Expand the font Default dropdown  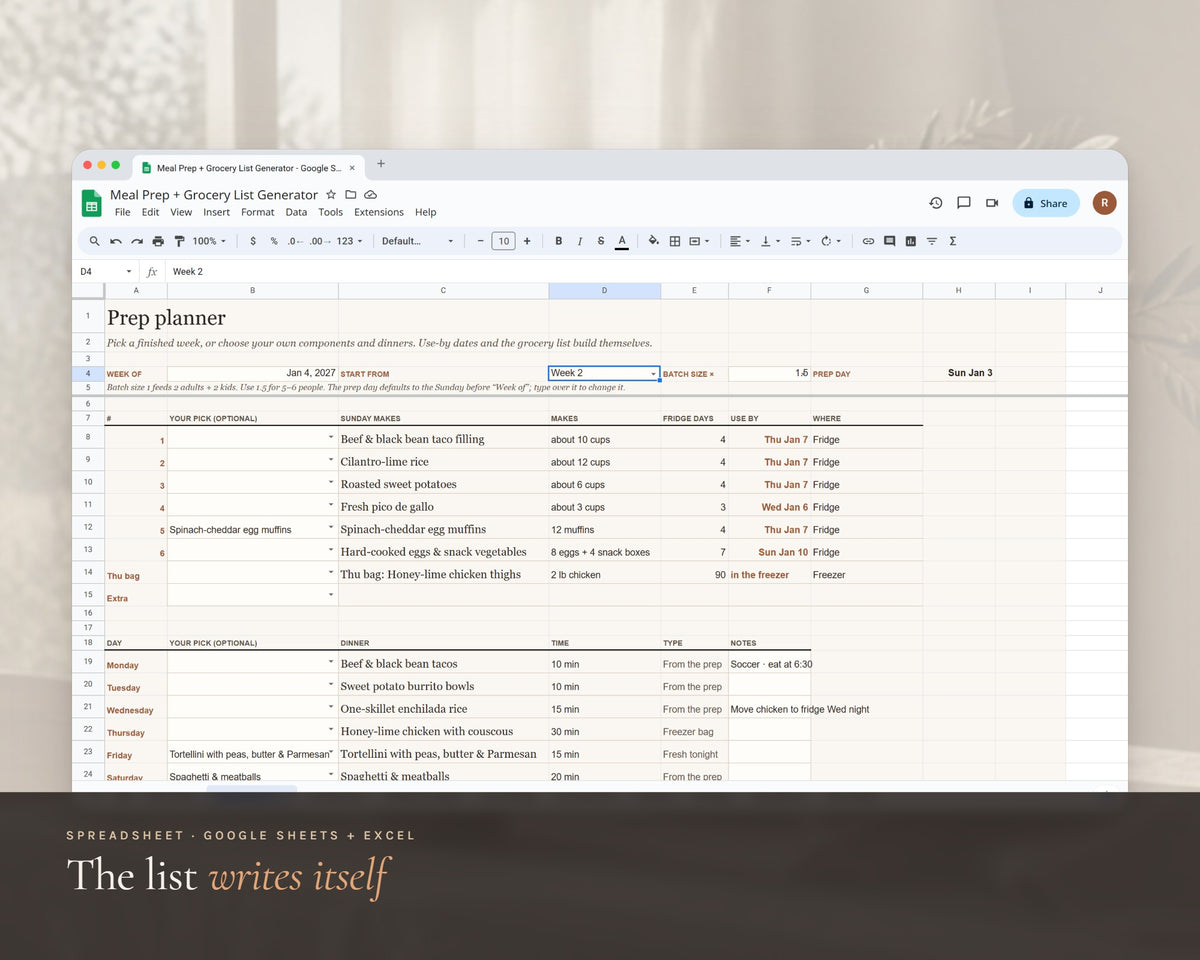point(418,241)
